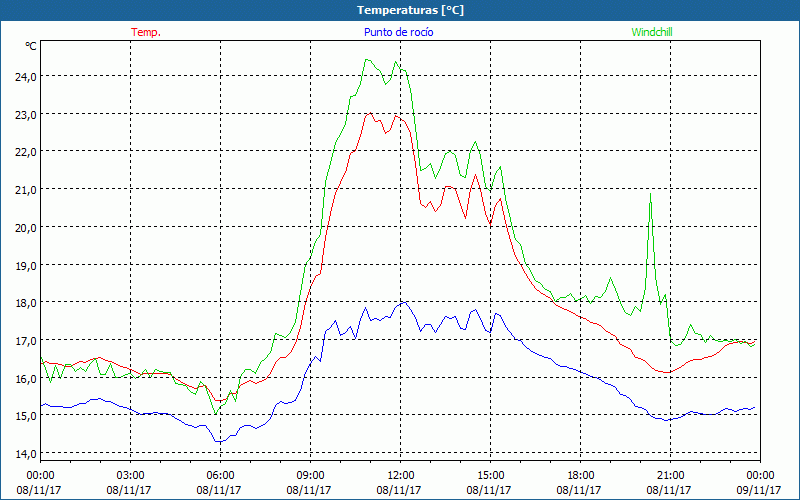
Task: Click the 24,0 y-axis value
Action: (27, 77)
